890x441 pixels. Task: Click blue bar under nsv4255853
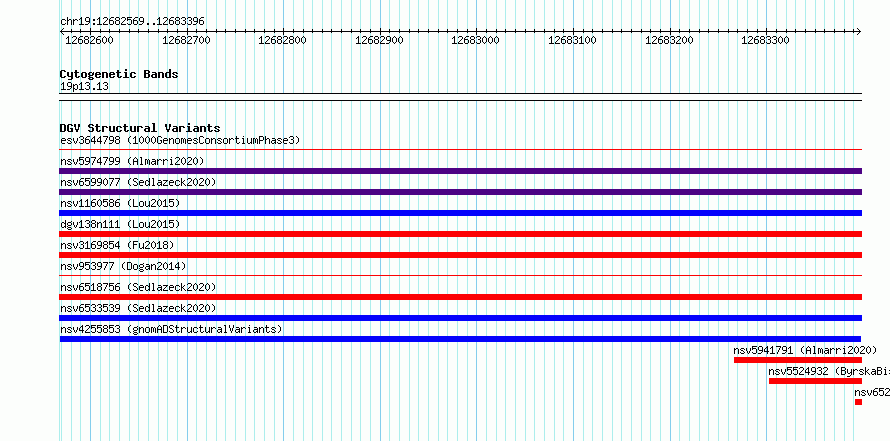[x=460, y=339]
